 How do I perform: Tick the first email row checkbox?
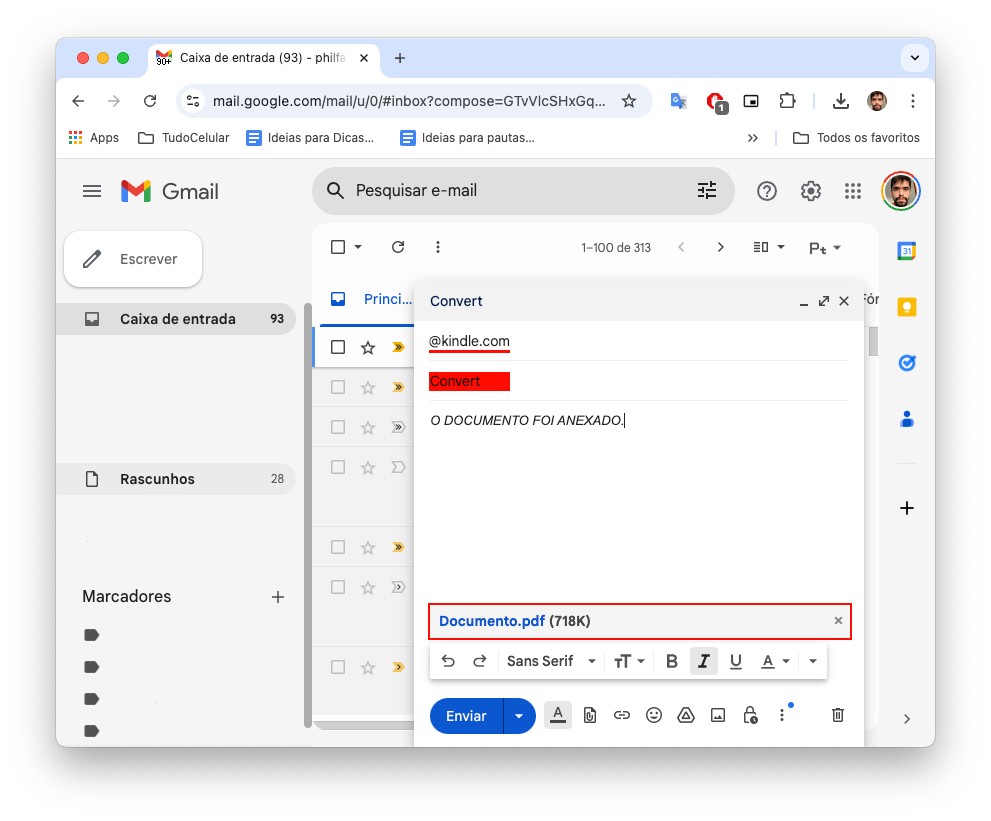point(338,347)
